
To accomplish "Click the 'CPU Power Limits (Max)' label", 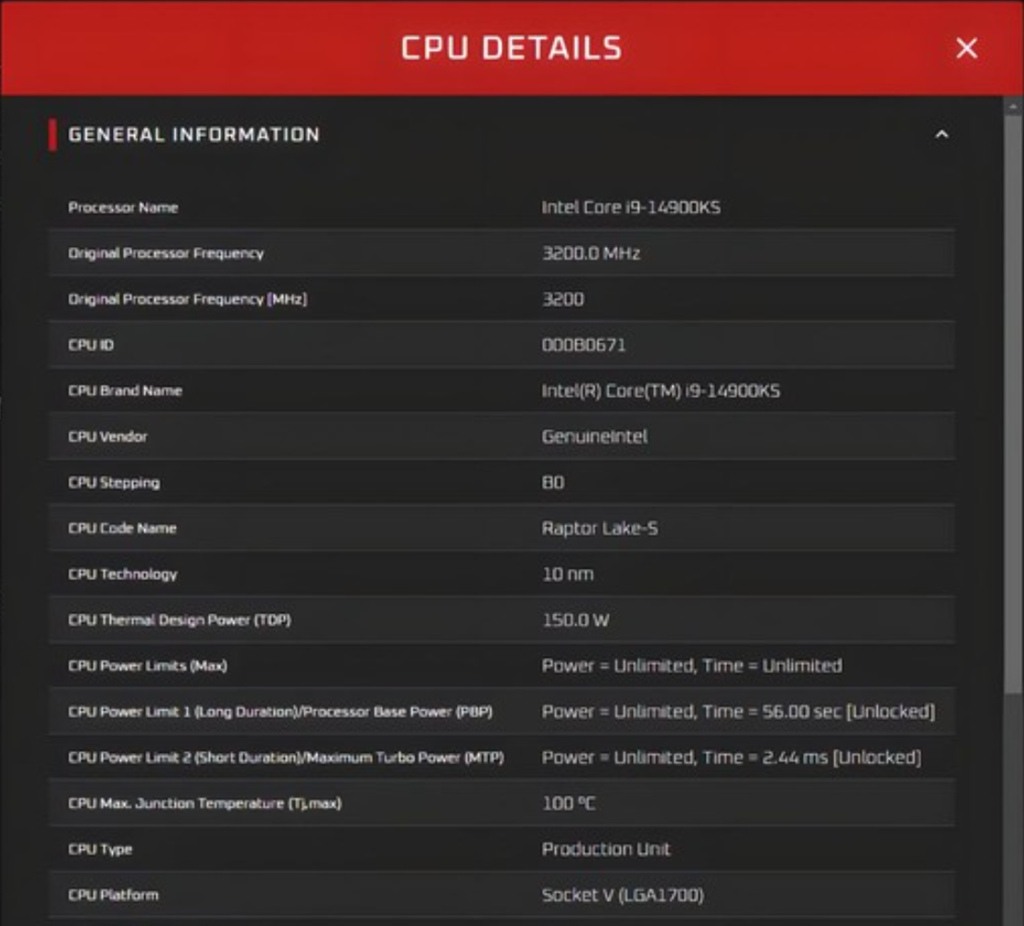I will (148, 665).
